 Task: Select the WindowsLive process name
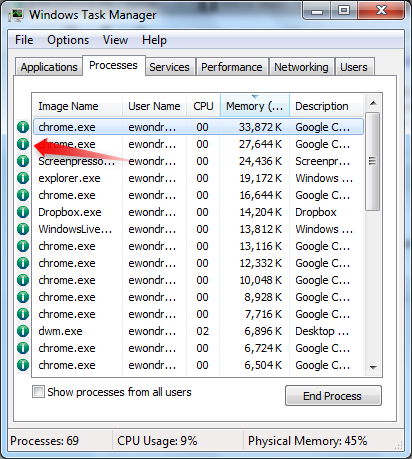pos(75,229)
